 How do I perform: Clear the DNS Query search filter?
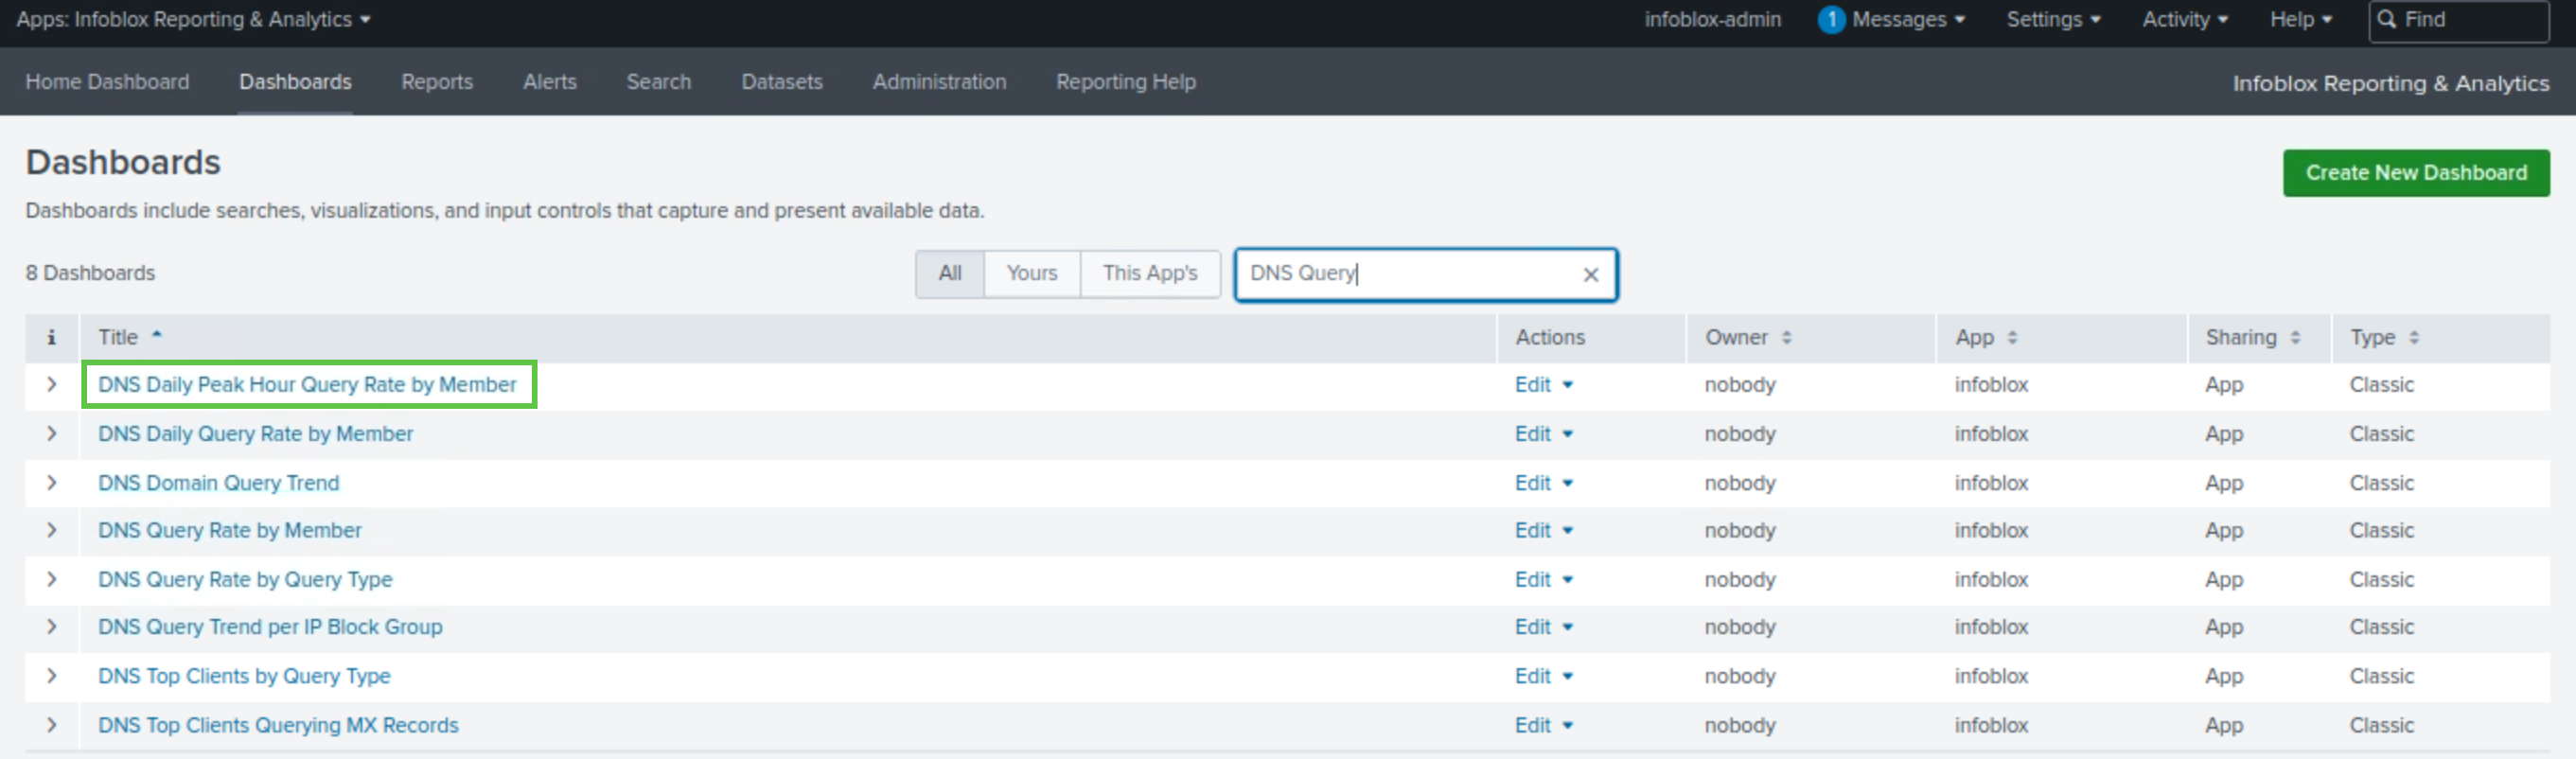[x=1590, y=275]
